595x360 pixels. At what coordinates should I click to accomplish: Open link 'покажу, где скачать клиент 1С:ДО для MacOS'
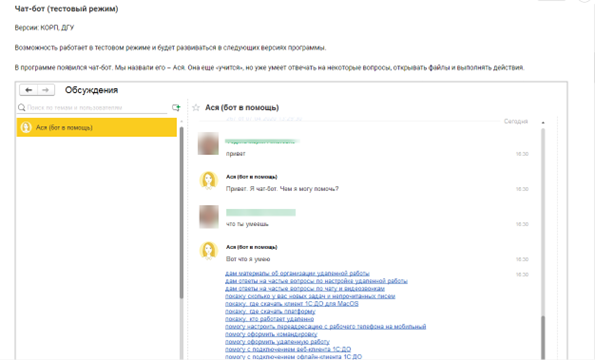pos(291,303)
